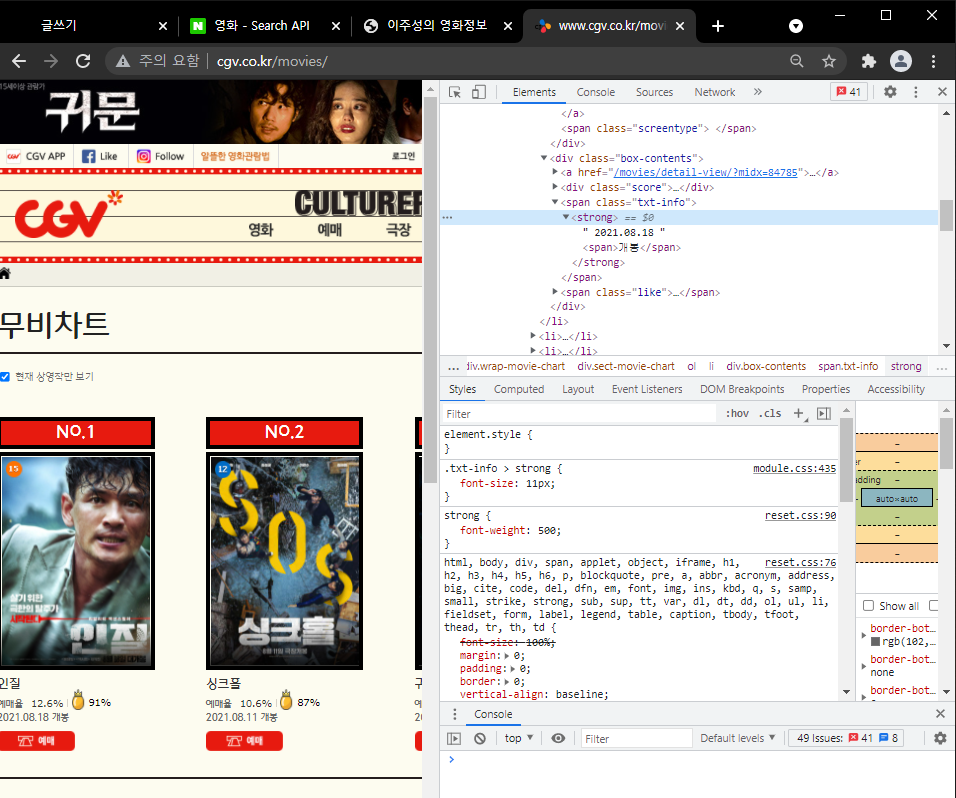Click the tab search dropdown icon
The height and width of the screenshot is (798, 956).
point(796,26)
